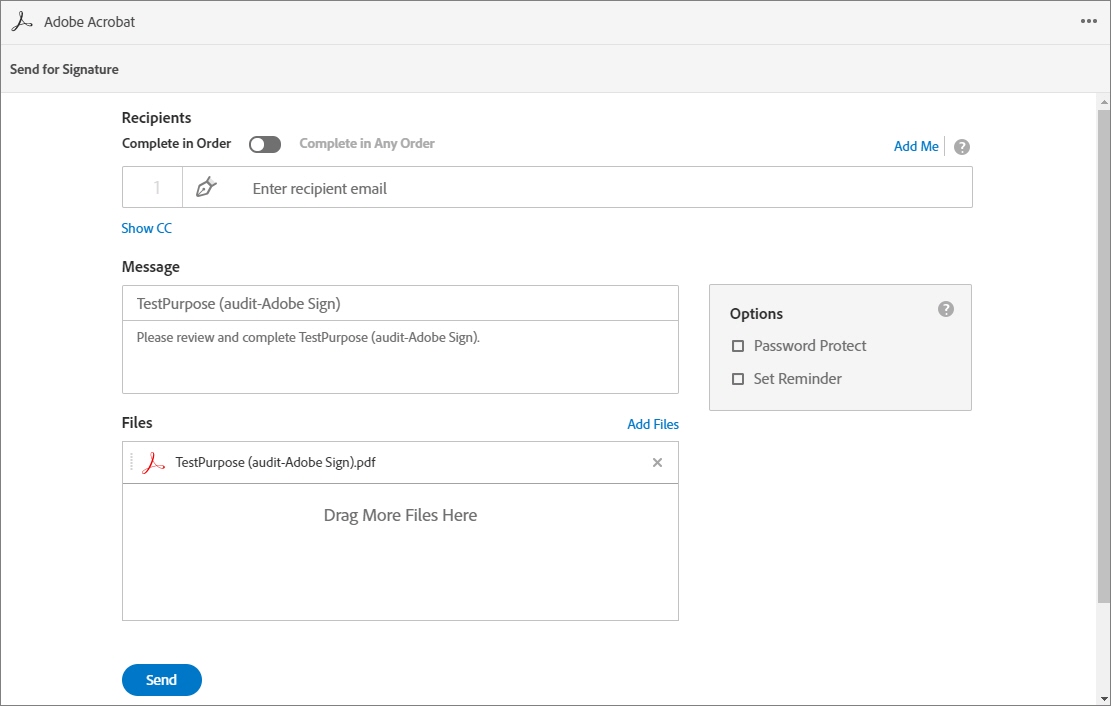This screenshot has width=1111, height=706.
Task: Click the recipient email input field
Action: [500, 187]
